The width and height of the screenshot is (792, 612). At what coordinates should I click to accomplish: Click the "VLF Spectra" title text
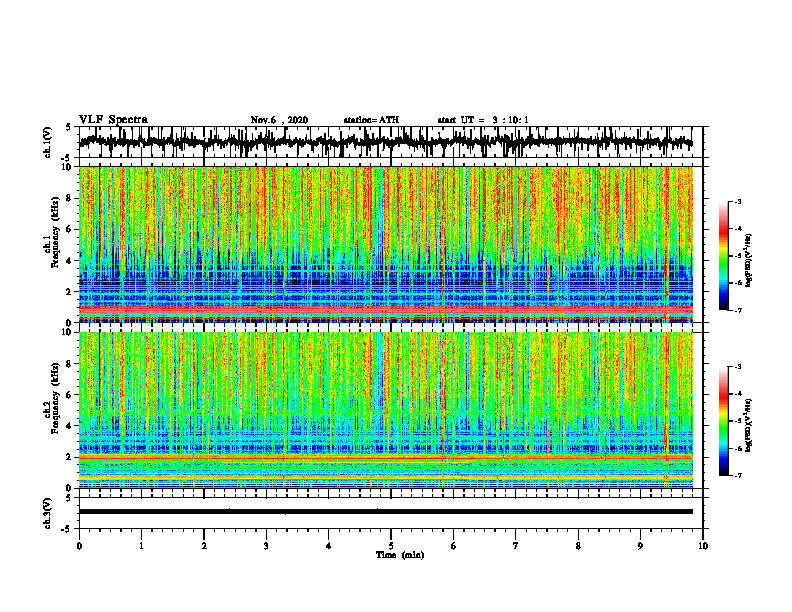113,120
